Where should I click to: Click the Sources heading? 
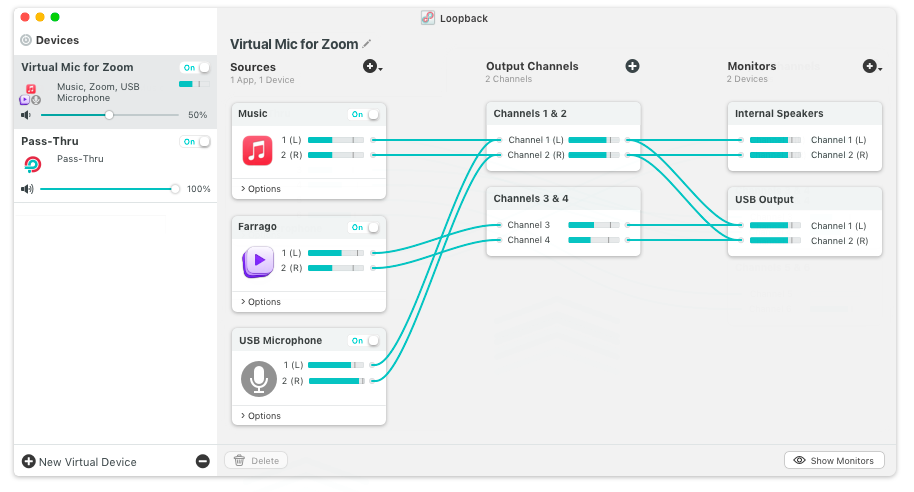[253, 67]
